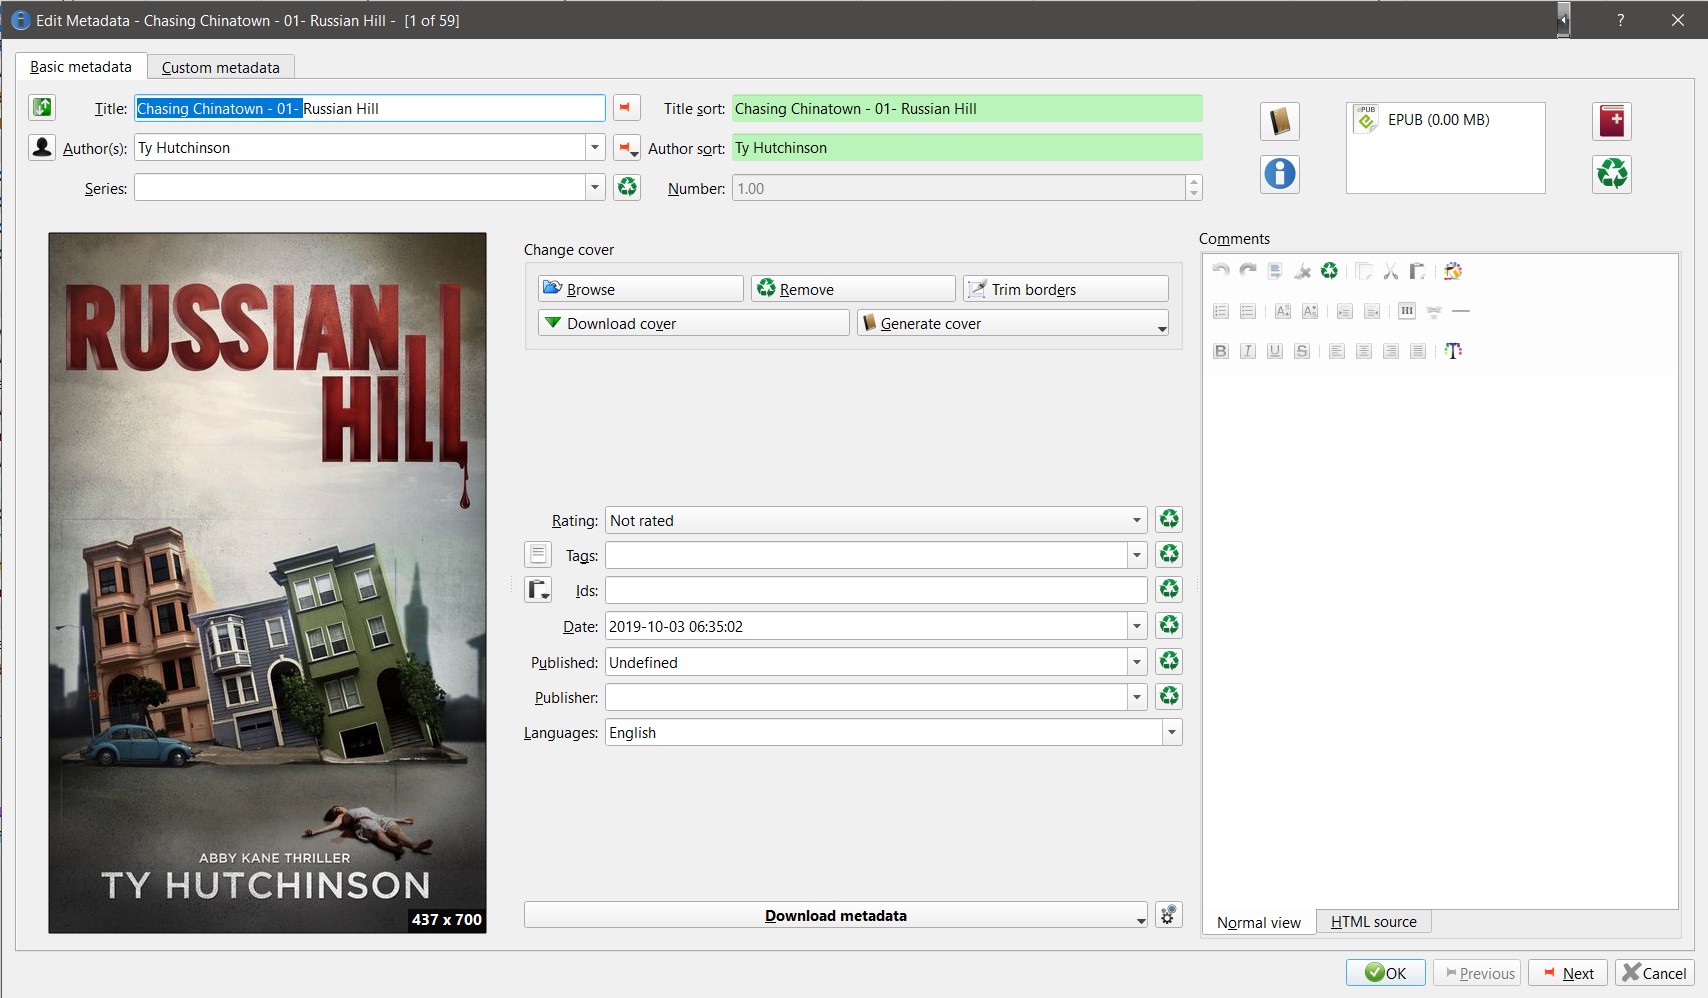This screenshot has width=1708, height=998.
Task: Toggle italic in comments editor
Action: (x=1247, y=351)
